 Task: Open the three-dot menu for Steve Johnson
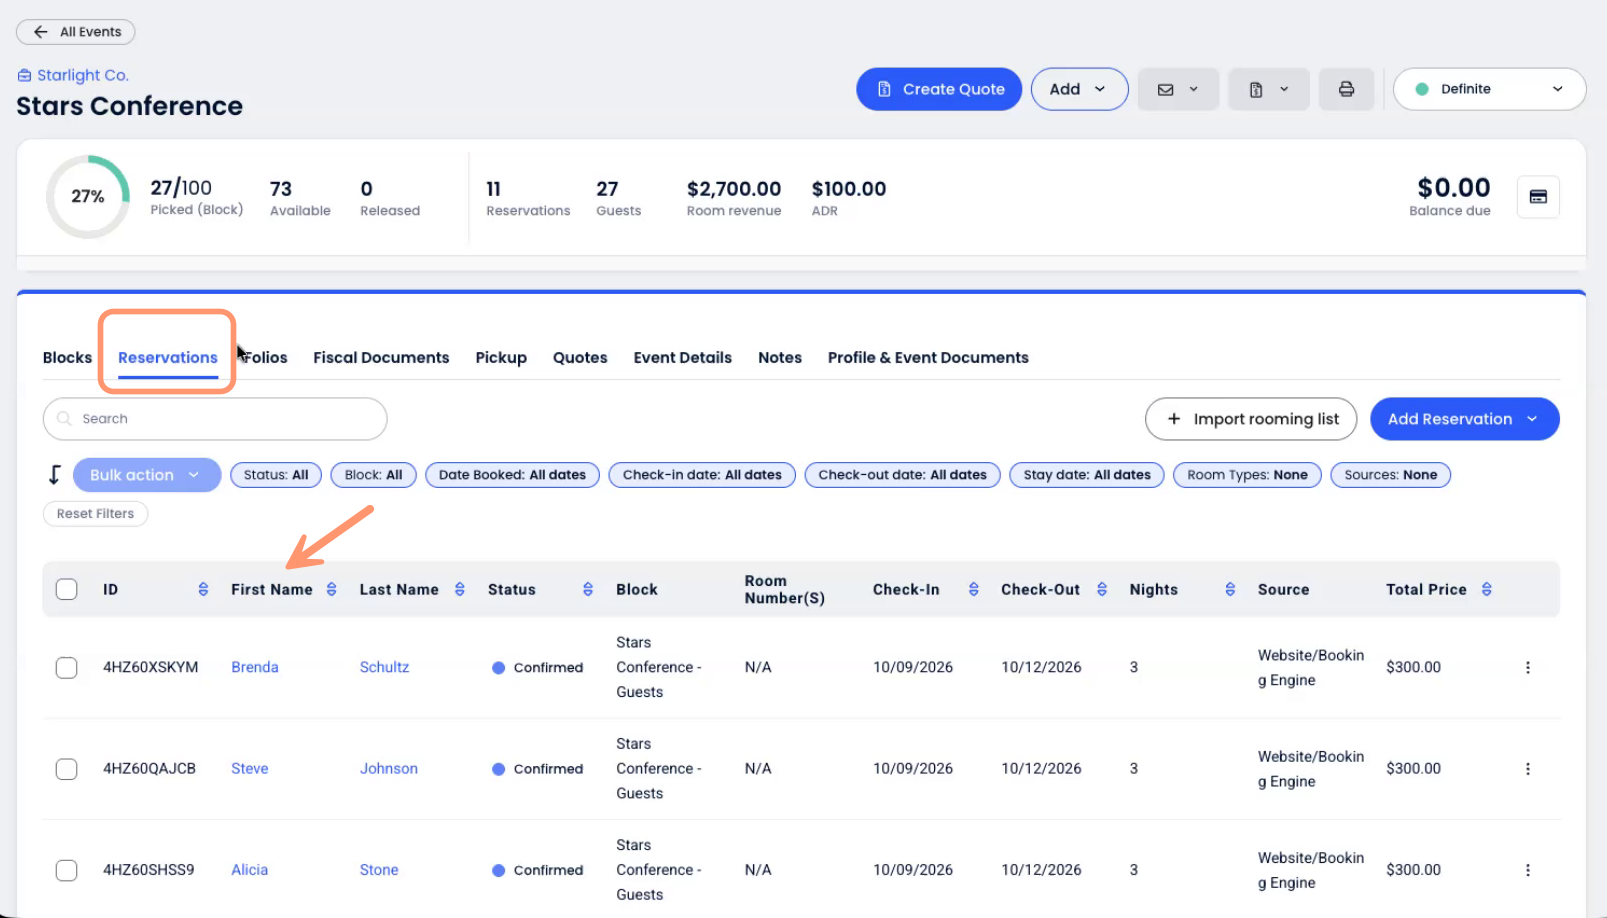[x=1527, y=769]
